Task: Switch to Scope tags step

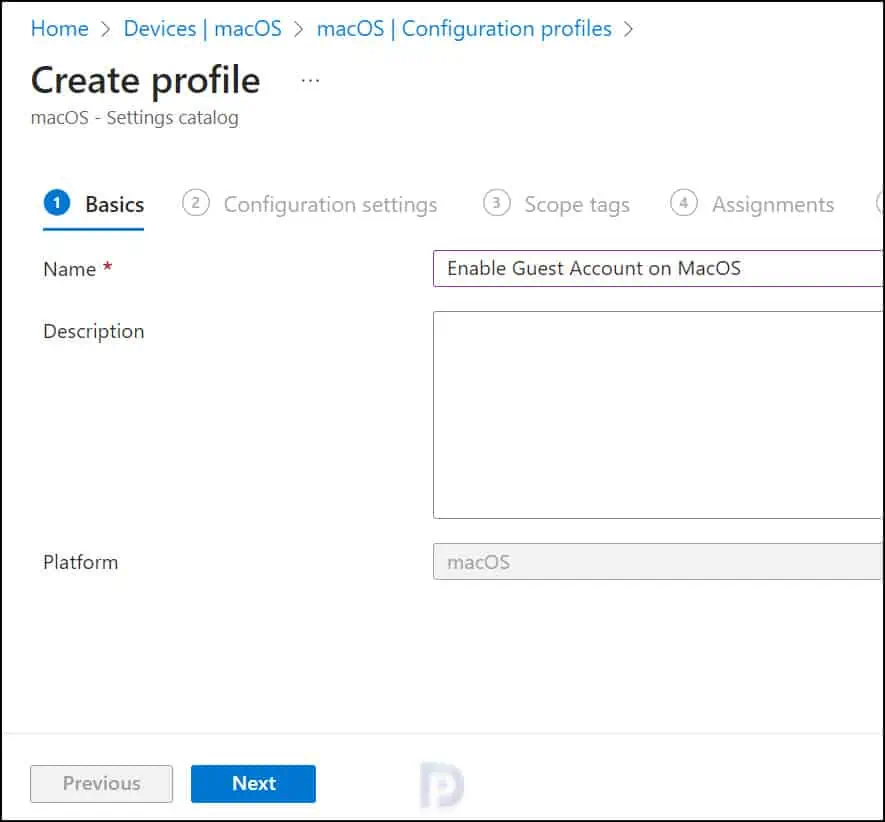Action: pyautogui.click(x=556, y=204)
